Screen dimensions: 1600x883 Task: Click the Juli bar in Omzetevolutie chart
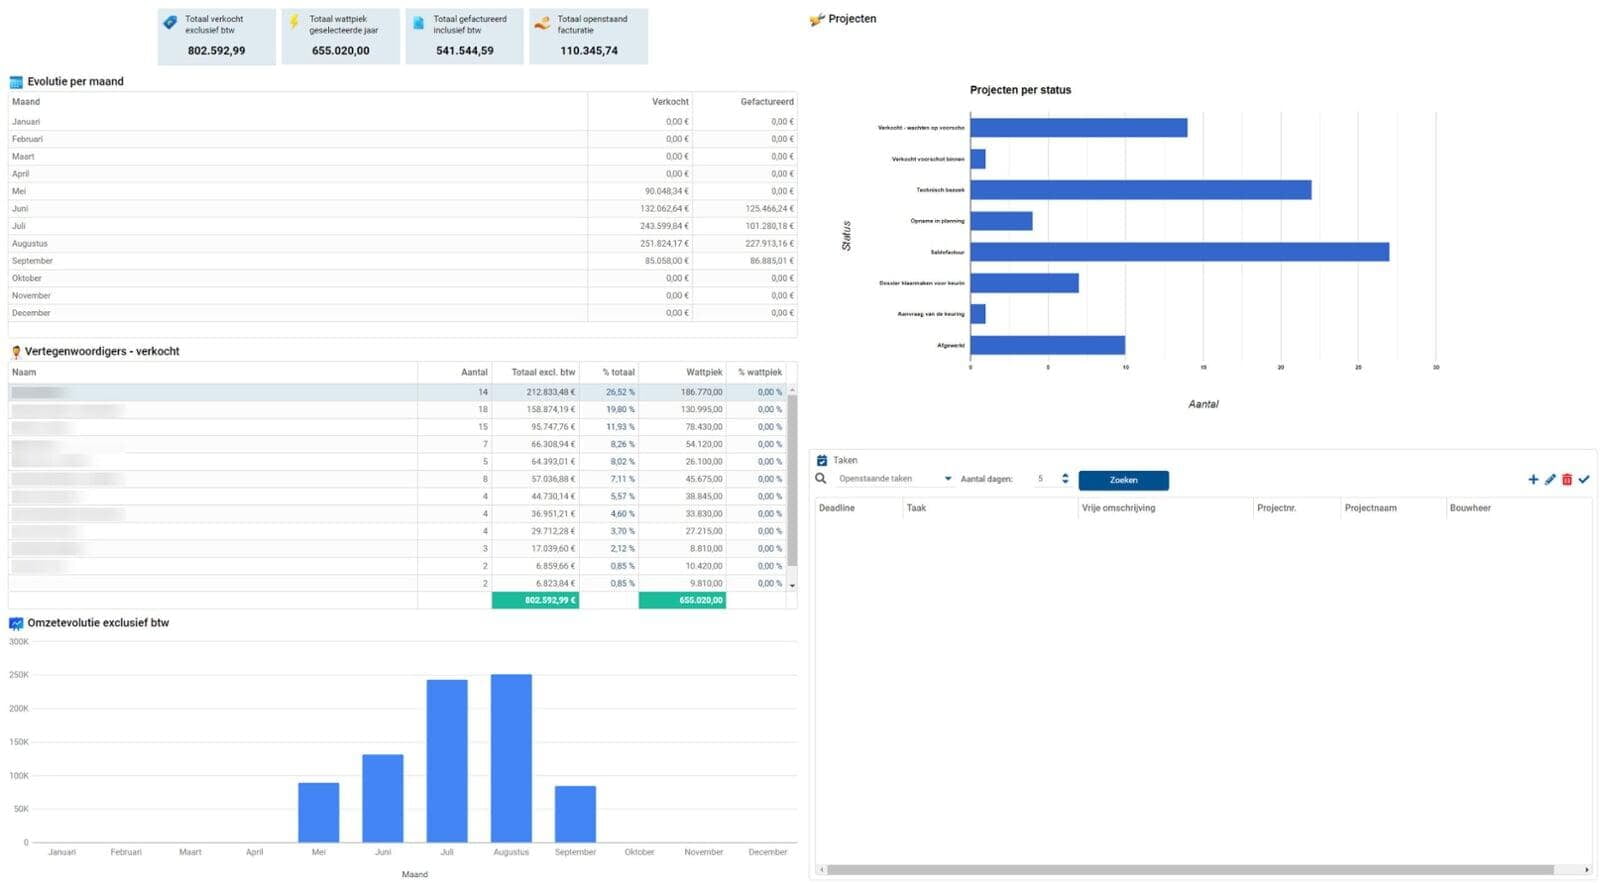(447, 761)
